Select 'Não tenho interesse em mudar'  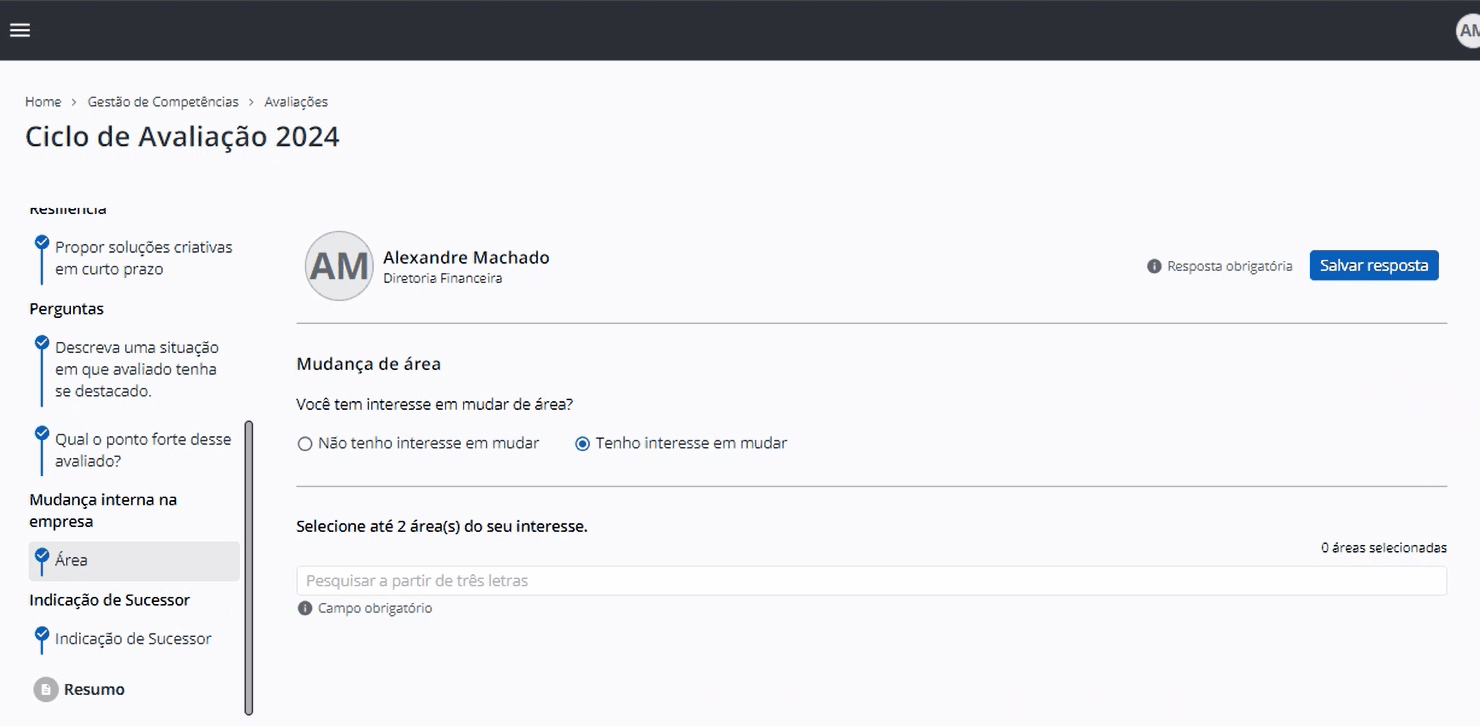(305, 443)
